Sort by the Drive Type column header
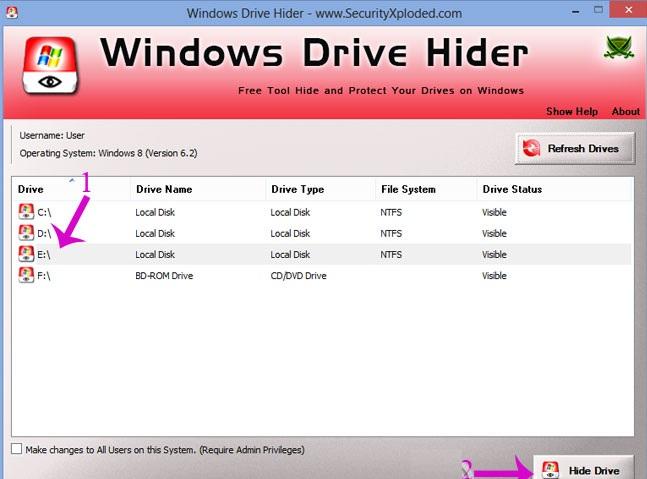647x479 pixels. 321,189
